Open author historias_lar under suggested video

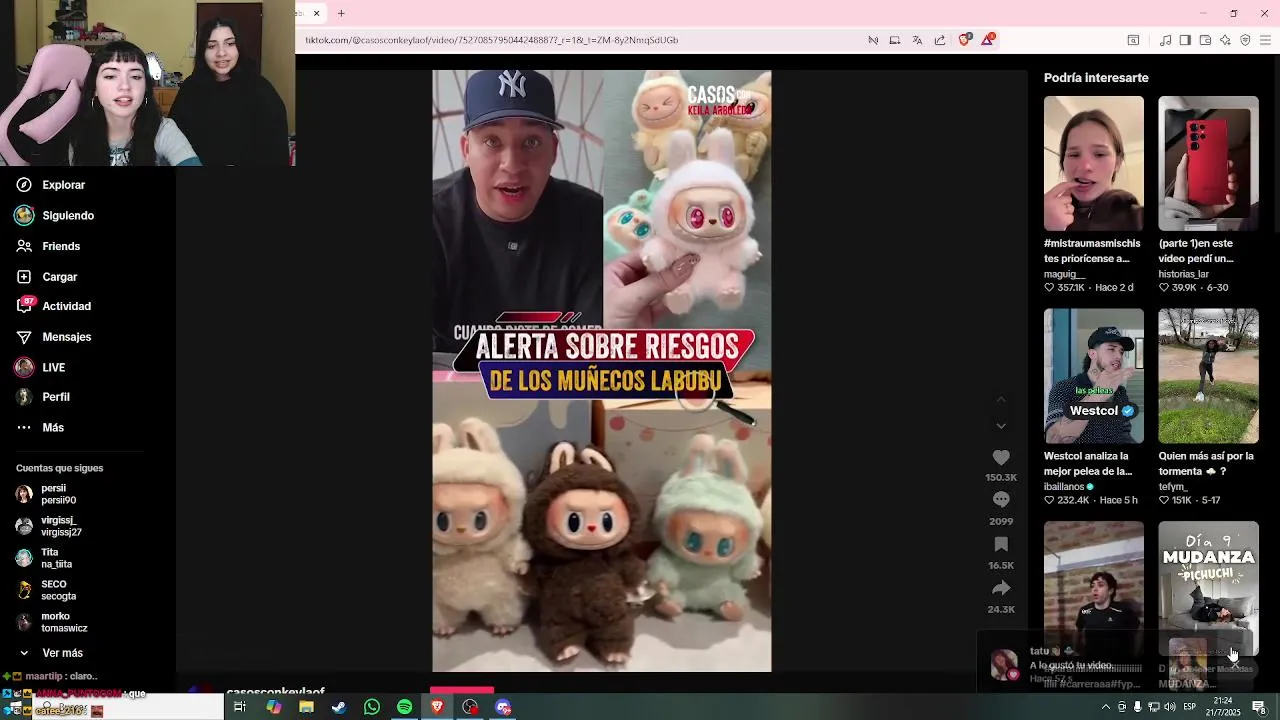1183,274
